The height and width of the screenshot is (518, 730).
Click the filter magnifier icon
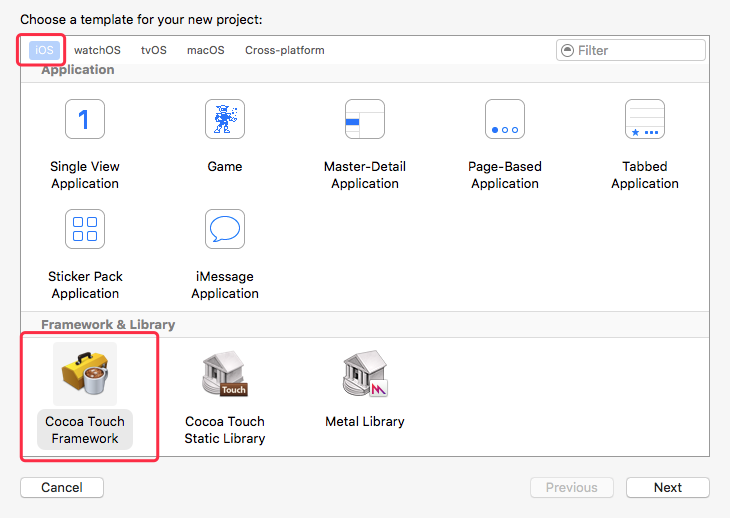(x=568, y=50)
